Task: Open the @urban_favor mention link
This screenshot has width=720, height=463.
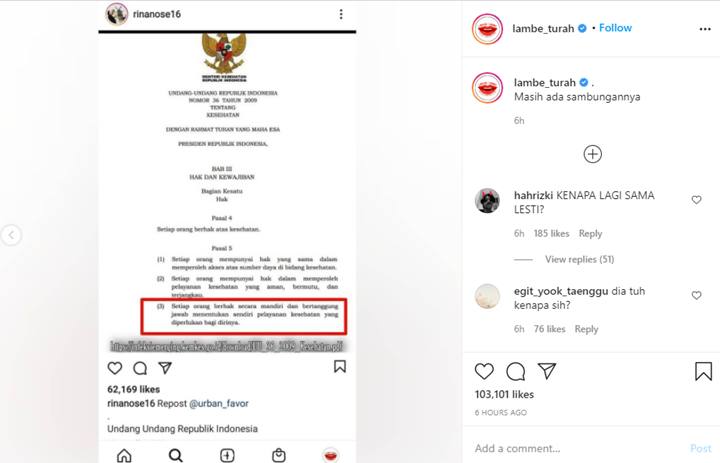Action: coord(219,403)
